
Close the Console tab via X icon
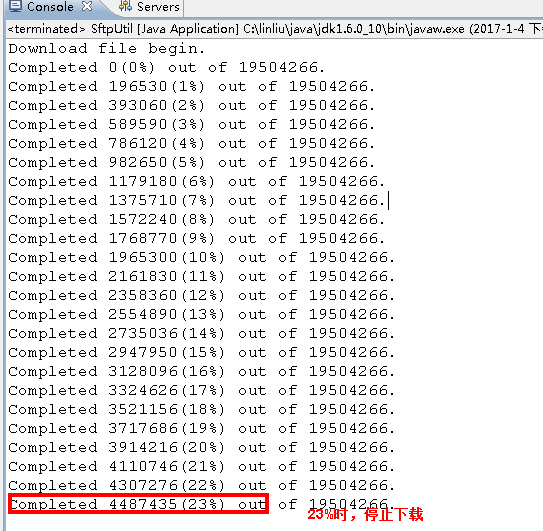(87, 6)
